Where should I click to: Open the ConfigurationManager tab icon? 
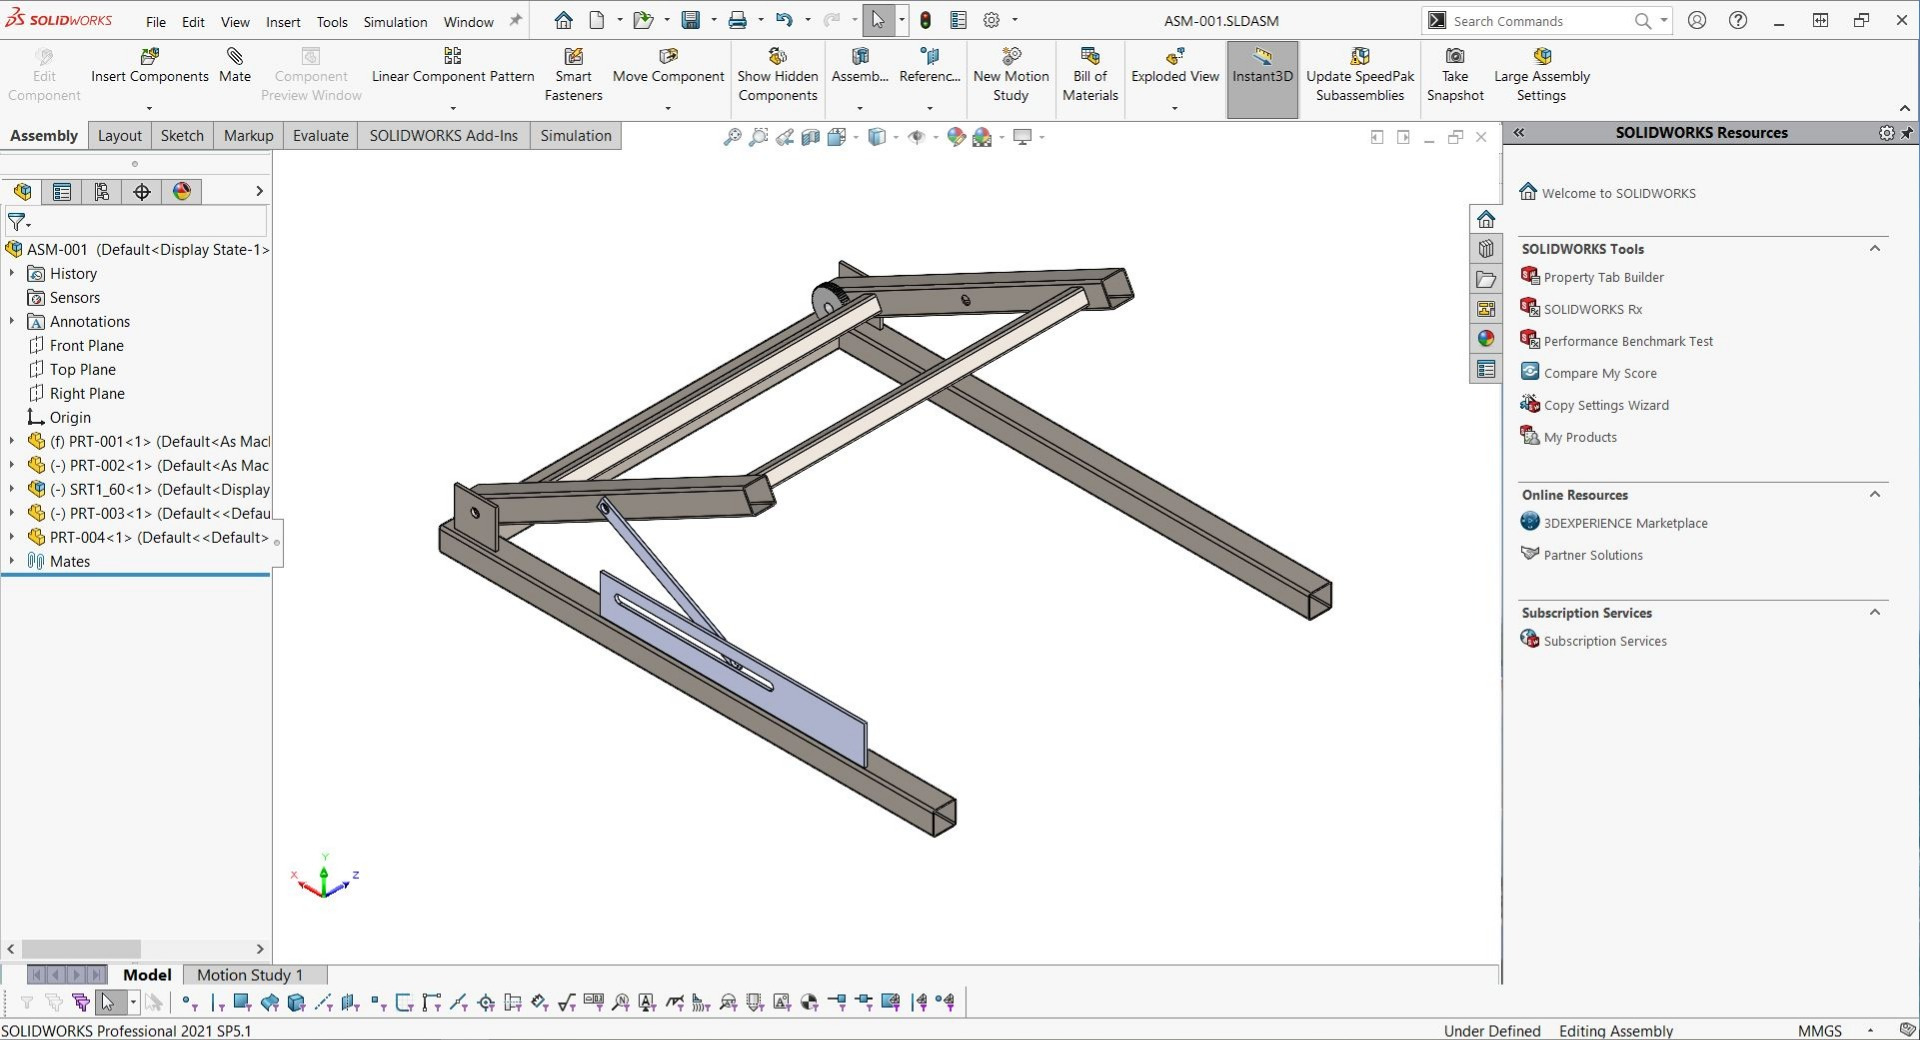[x=101, y=192]
